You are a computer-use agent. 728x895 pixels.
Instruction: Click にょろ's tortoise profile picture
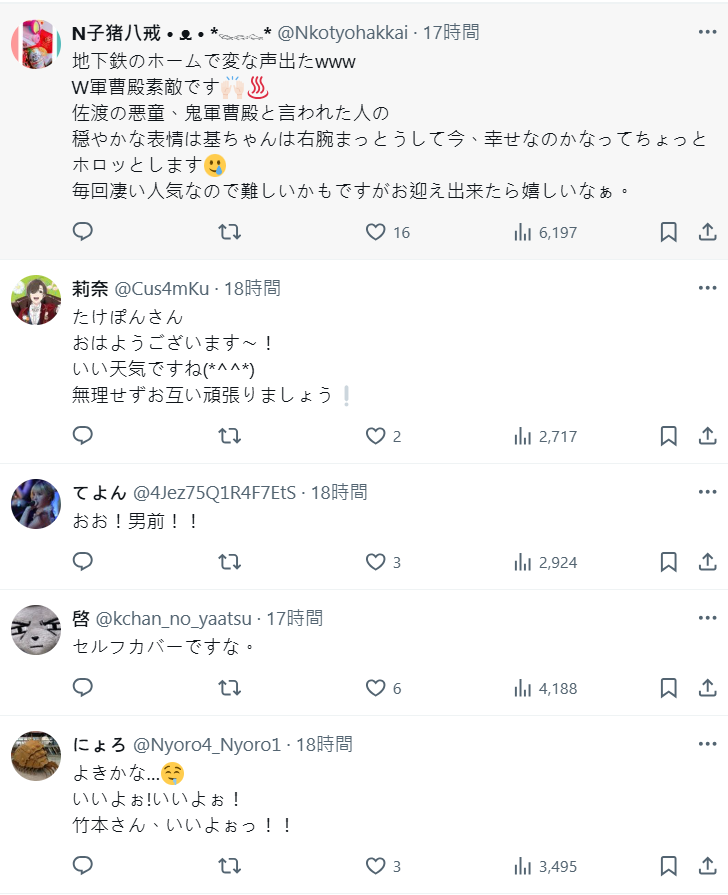click(36, 756)
